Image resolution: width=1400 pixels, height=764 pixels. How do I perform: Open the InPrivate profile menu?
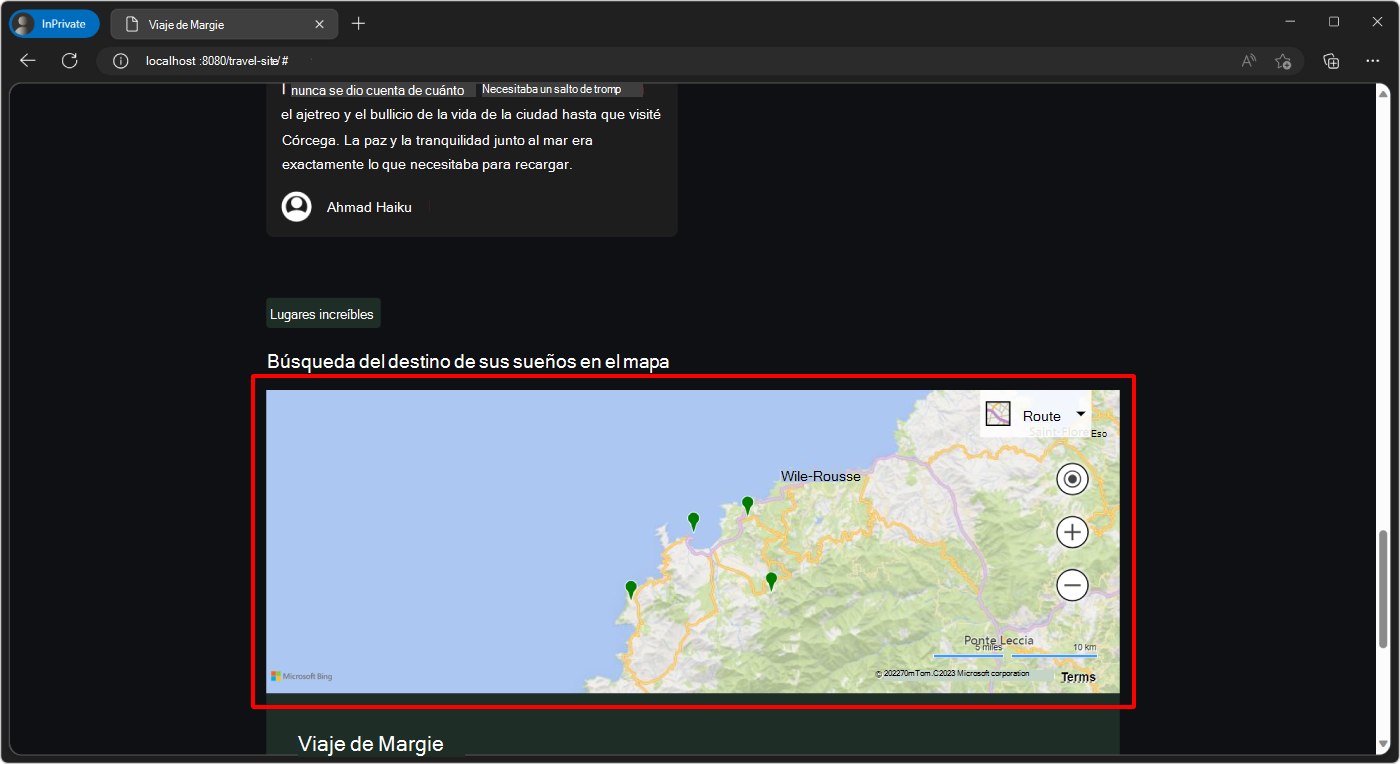tap(53, 22)
